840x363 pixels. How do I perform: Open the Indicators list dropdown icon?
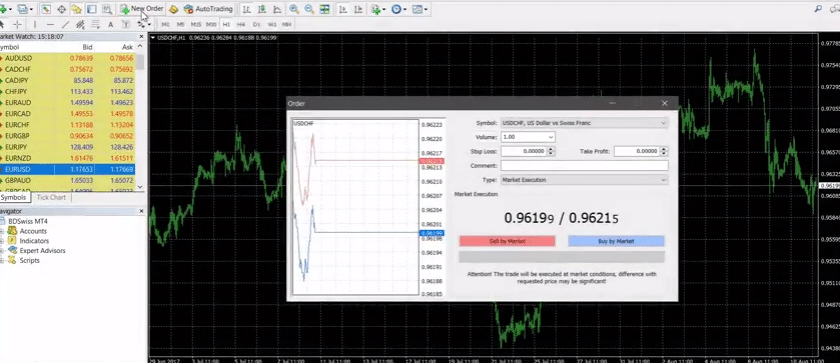click(x=377, y=9)
